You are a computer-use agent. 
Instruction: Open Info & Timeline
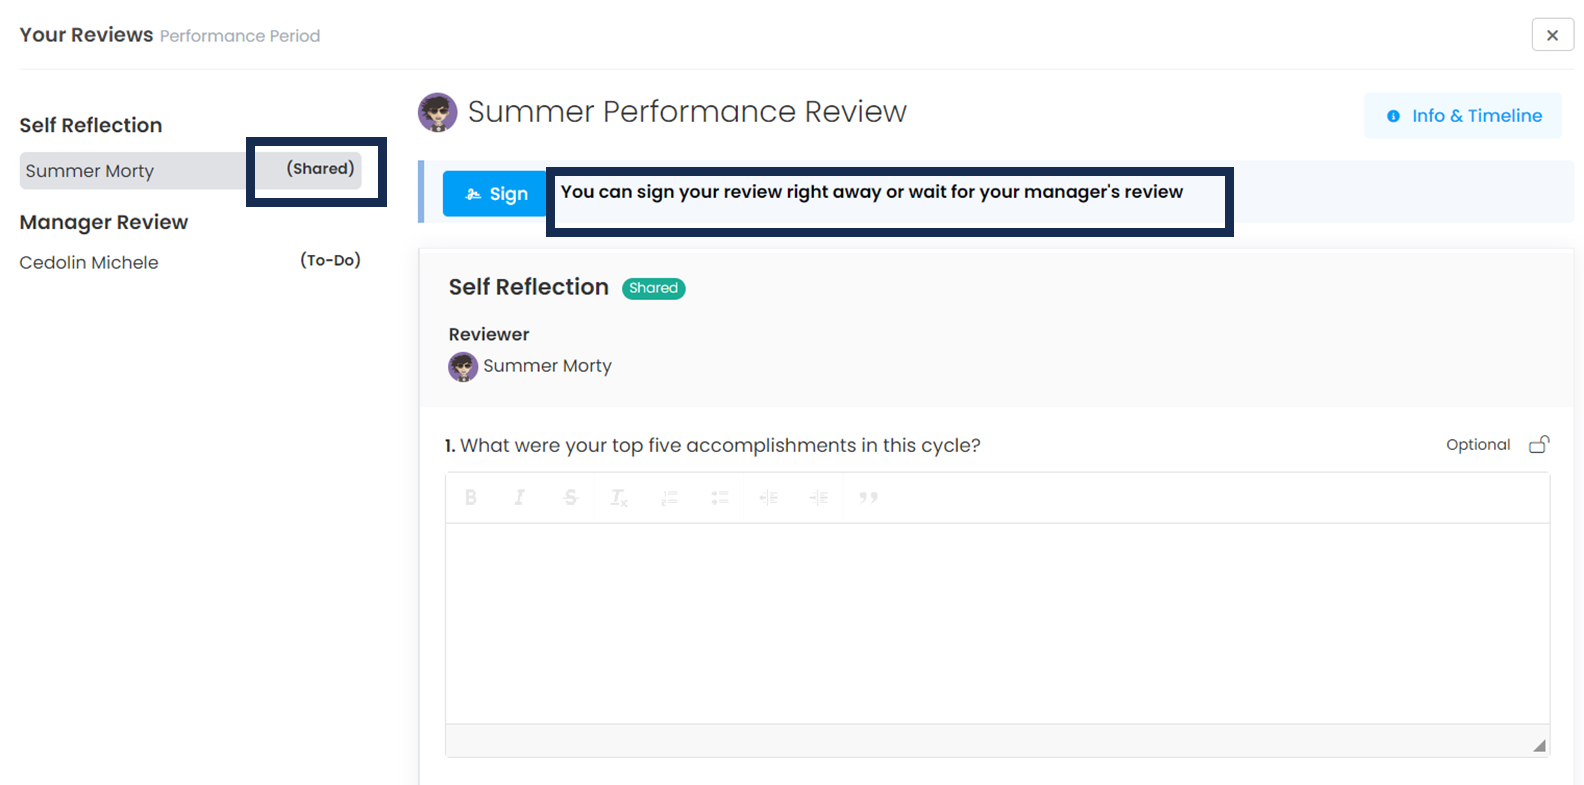pos(1463,116)
